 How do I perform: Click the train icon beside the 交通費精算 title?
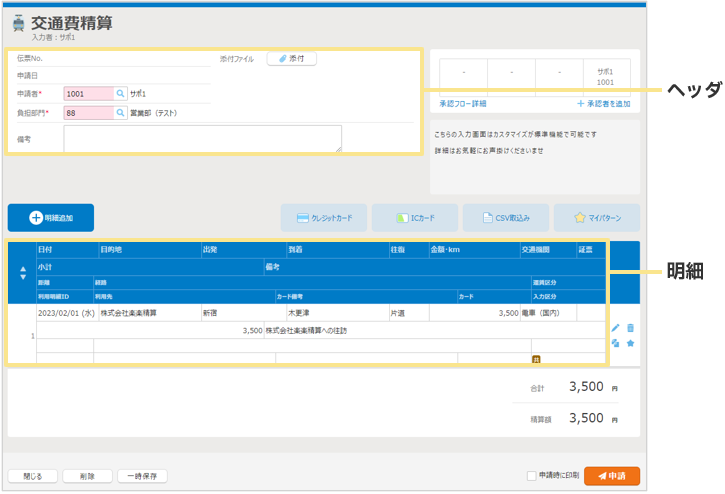pyautogui.click(x=17, y=24)
